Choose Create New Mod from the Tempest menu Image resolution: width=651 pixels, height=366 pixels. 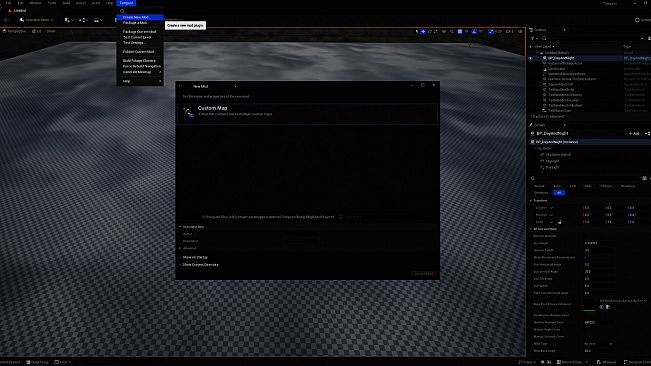[140, 17]
